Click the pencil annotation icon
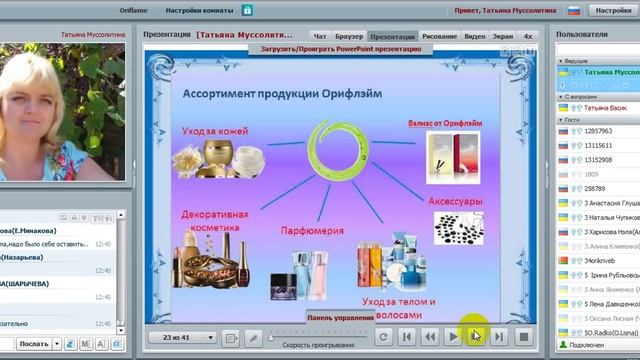 click(x=253, y=338)
